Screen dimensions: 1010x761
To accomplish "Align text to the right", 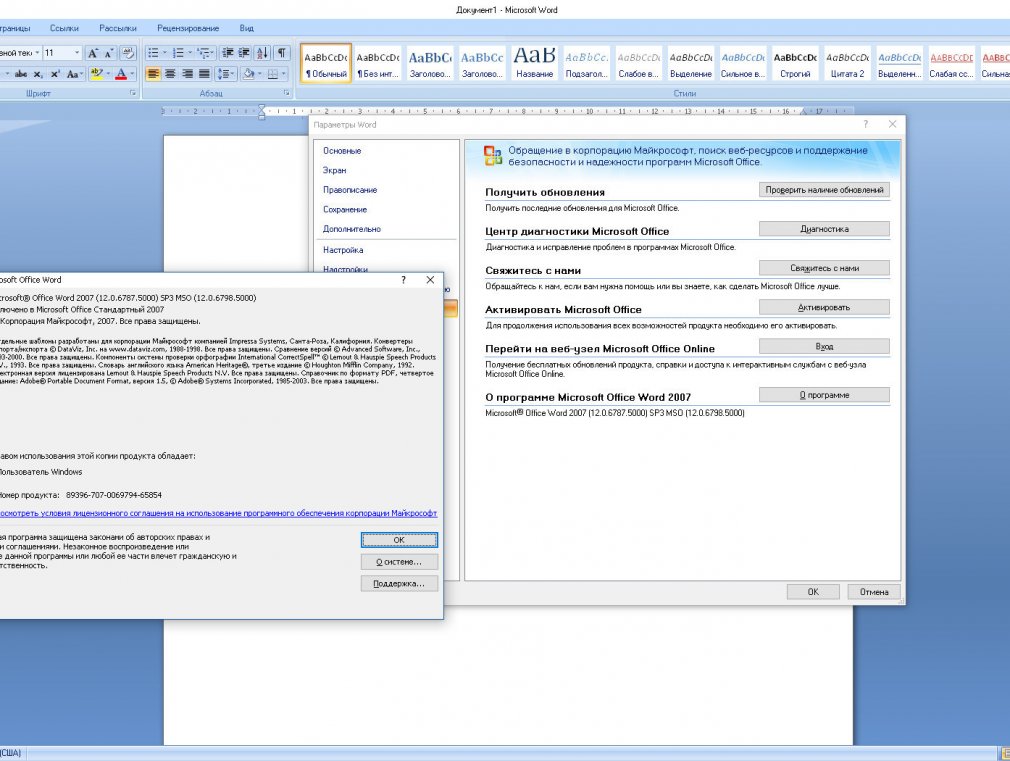I will [187, 74].
